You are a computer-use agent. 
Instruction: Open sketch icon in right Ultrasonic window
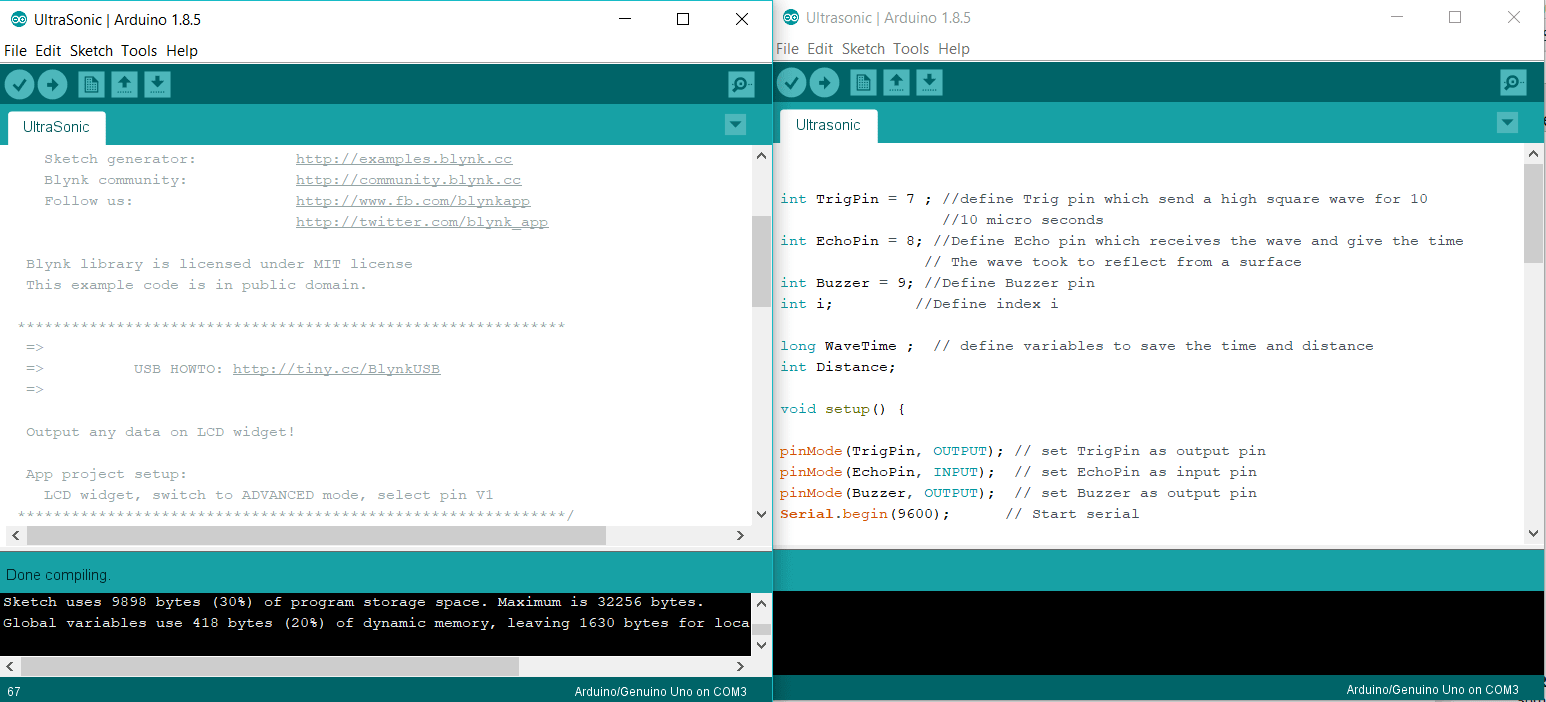896,83
